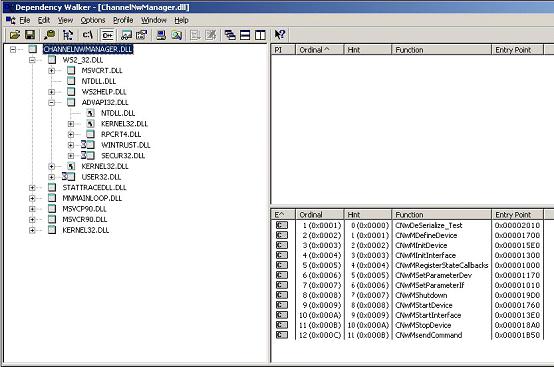This screenshot has height=367, width=554.
Task: Select the CNwMShutdown export row
Action: [408, 295]
